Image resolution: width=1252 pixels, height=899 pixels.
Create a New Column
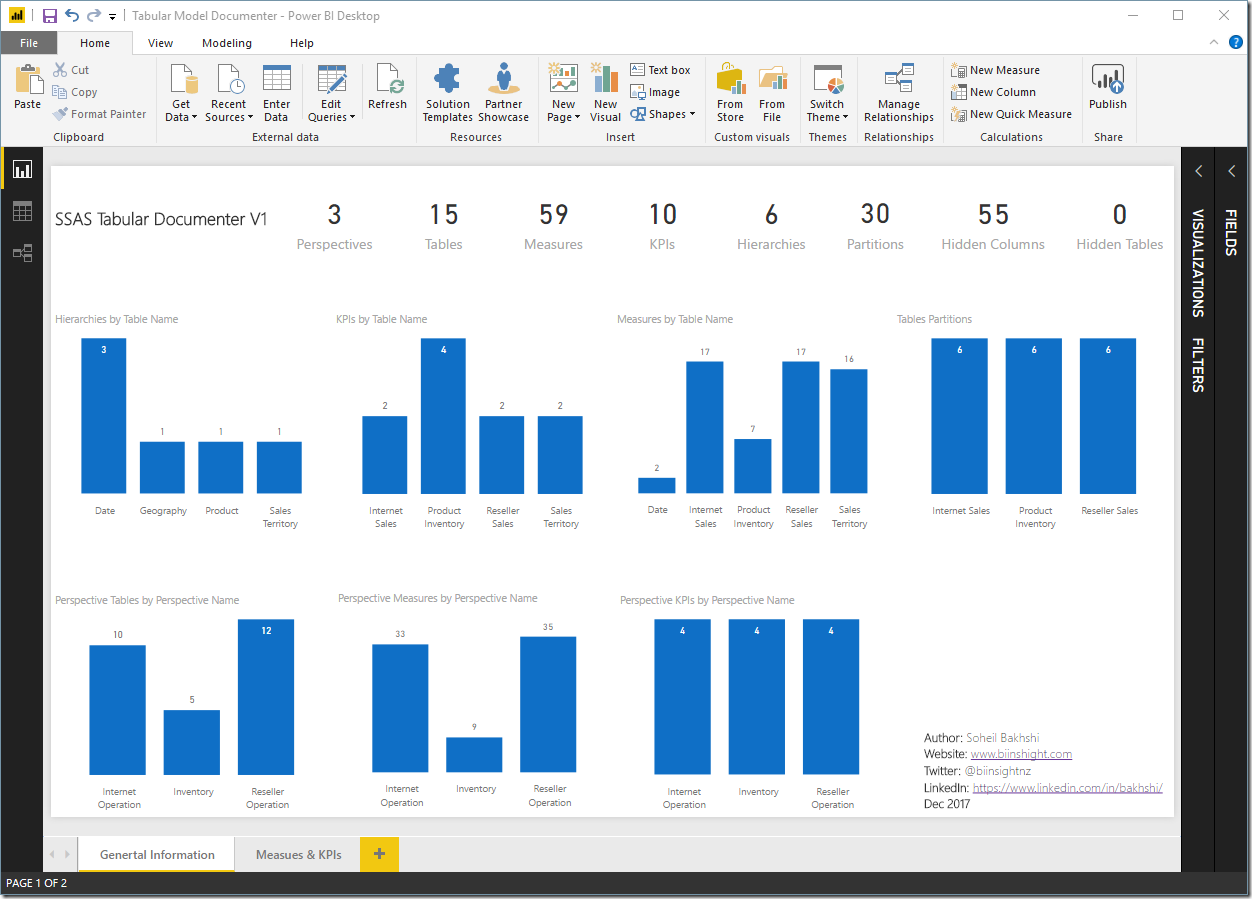tap(993, 92)
